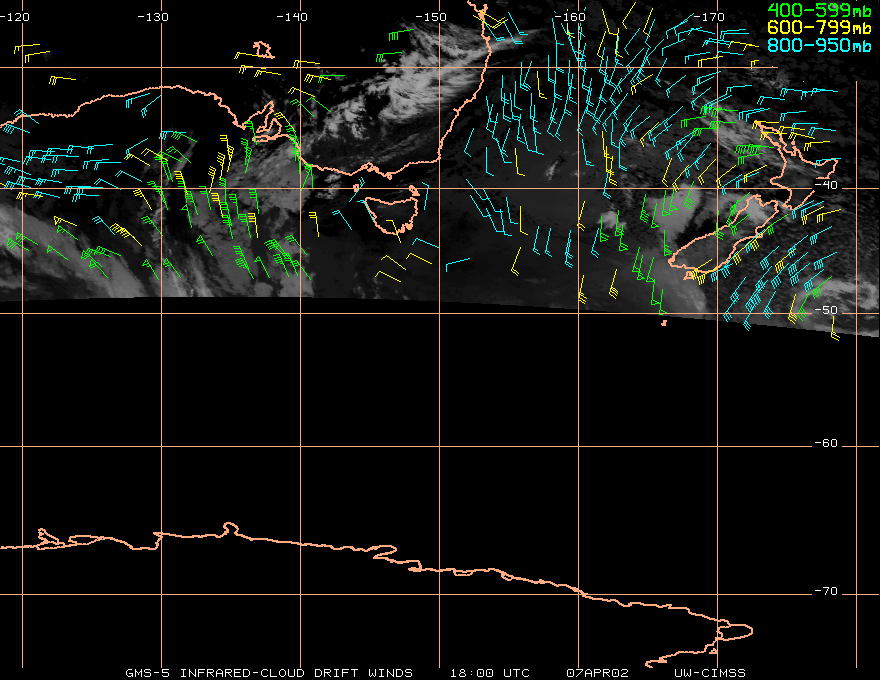Click the 18:00 time stamp
Screen dimensions: 880x680
[472, 673]
